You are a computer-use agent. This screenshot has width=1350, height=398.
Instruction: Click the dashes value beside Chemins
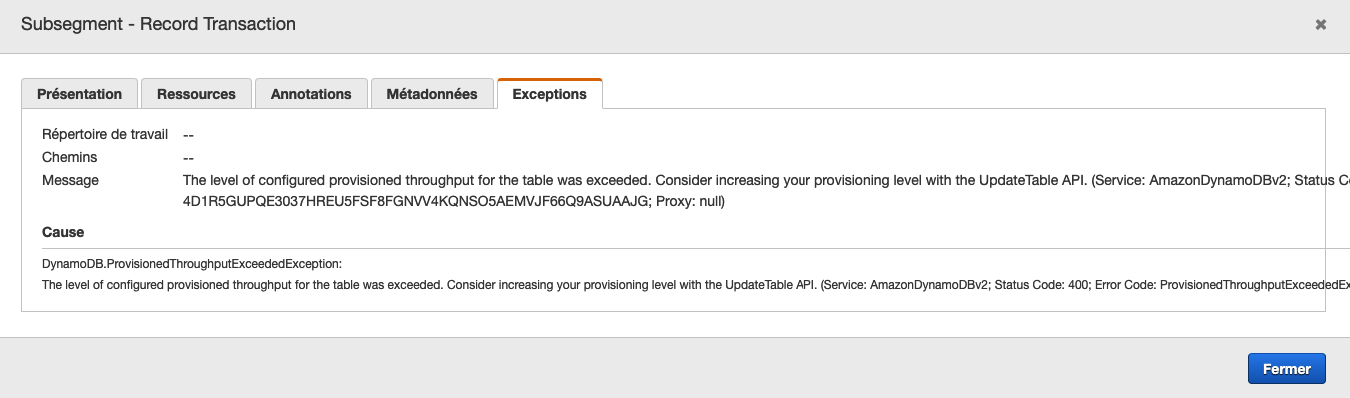188,157
